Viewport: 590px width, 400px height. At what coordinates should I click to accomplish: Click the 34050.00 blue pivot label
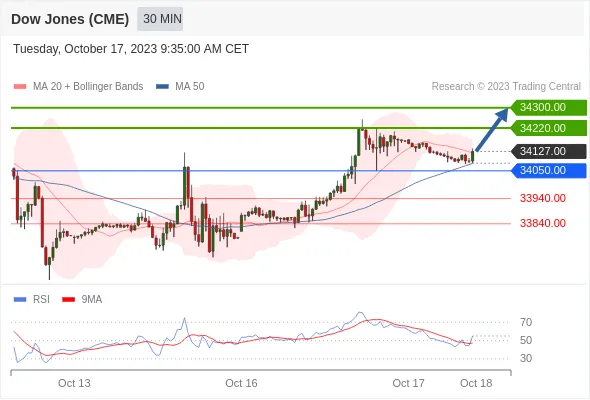click(549, 170)
